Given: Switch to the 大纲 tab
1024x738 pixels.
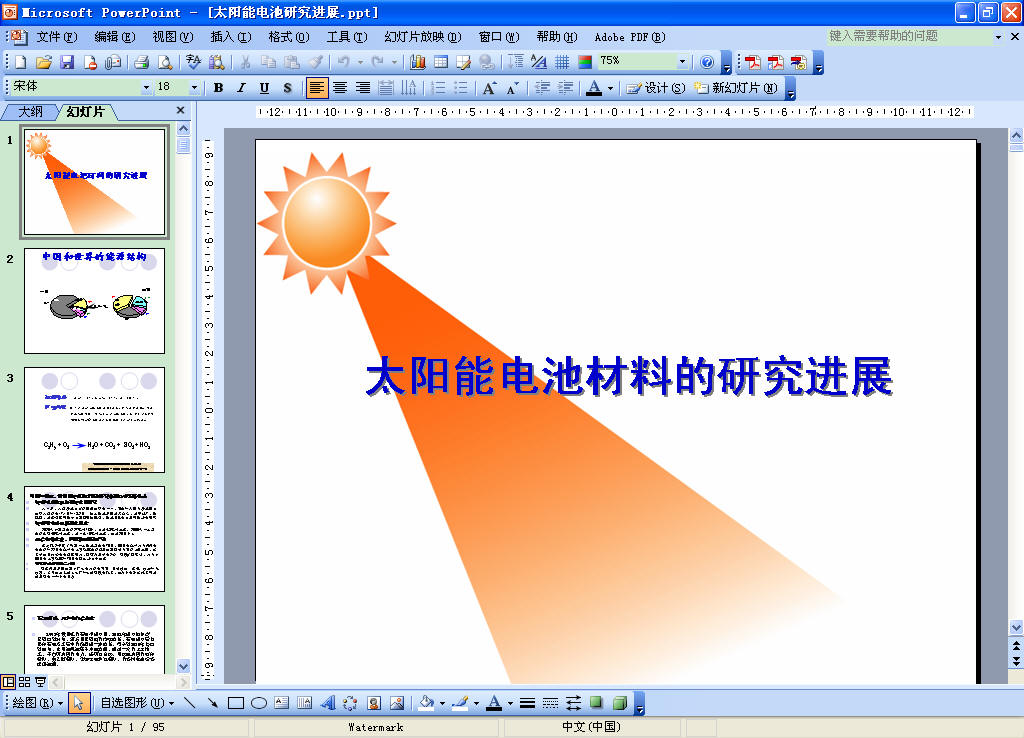Looking at the screenshot, I should pos(30,112).
